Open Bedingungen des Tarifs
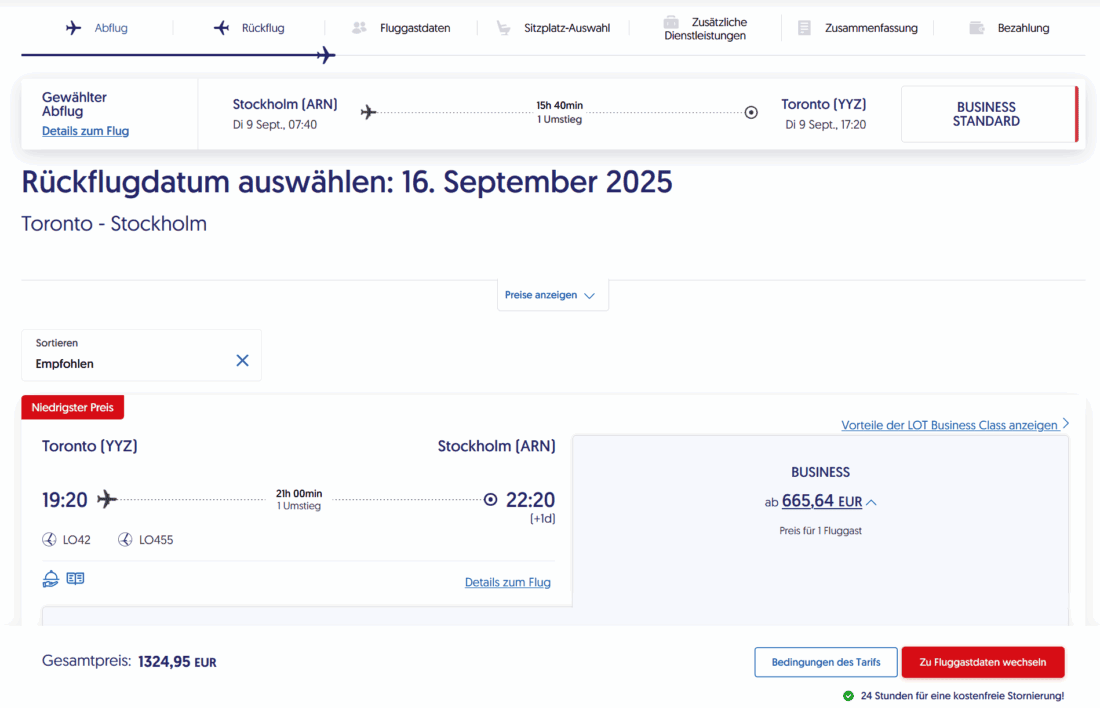The width and height of the screenshot is (1100, 708). (825, 662)
